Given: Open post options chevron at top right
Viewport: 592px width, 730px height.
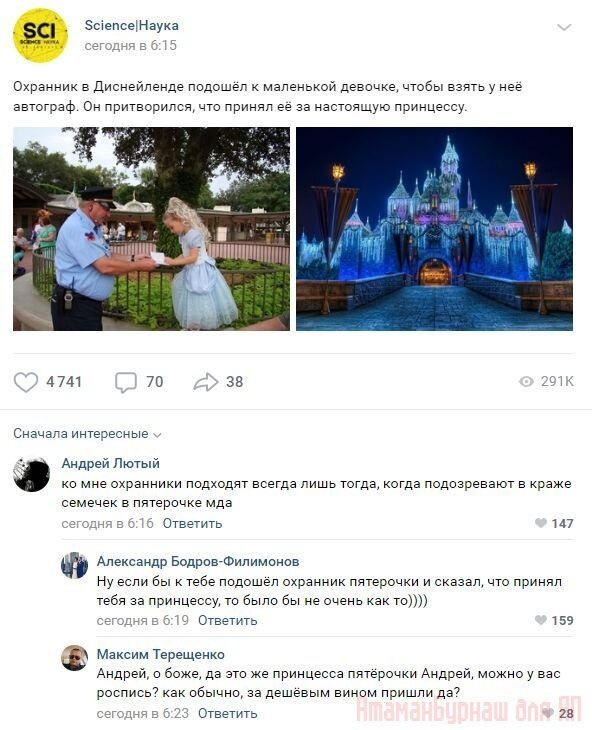Looking at the screenshot, I should (564, 27).
